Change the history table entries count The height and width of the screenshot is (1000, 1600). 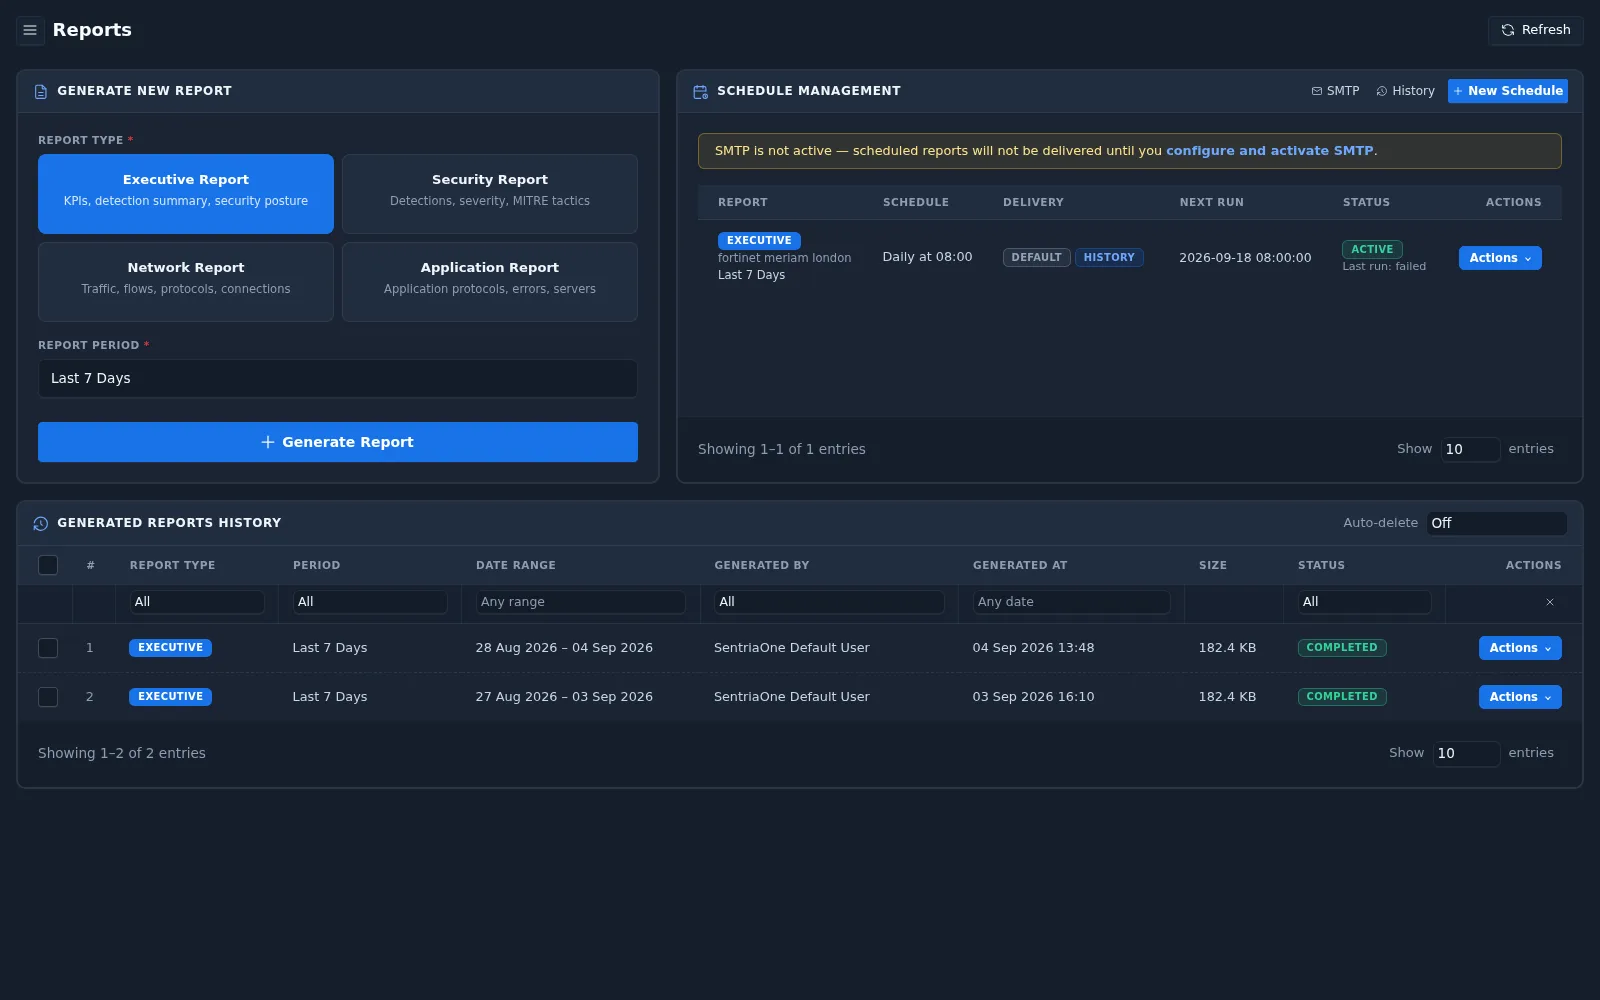click(1466, 753)
